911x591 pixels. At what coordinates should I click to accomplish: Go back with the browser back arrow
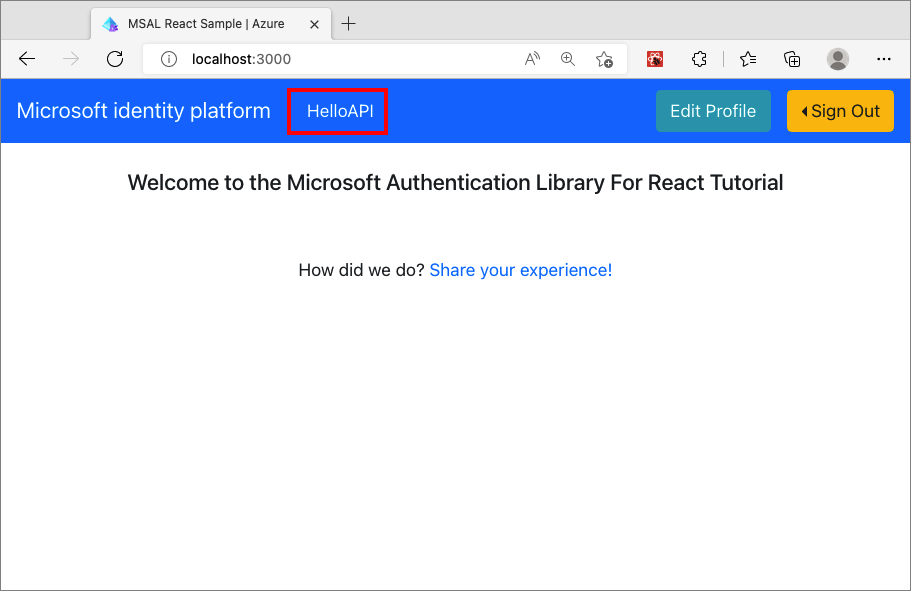click(x=27, y=59)
